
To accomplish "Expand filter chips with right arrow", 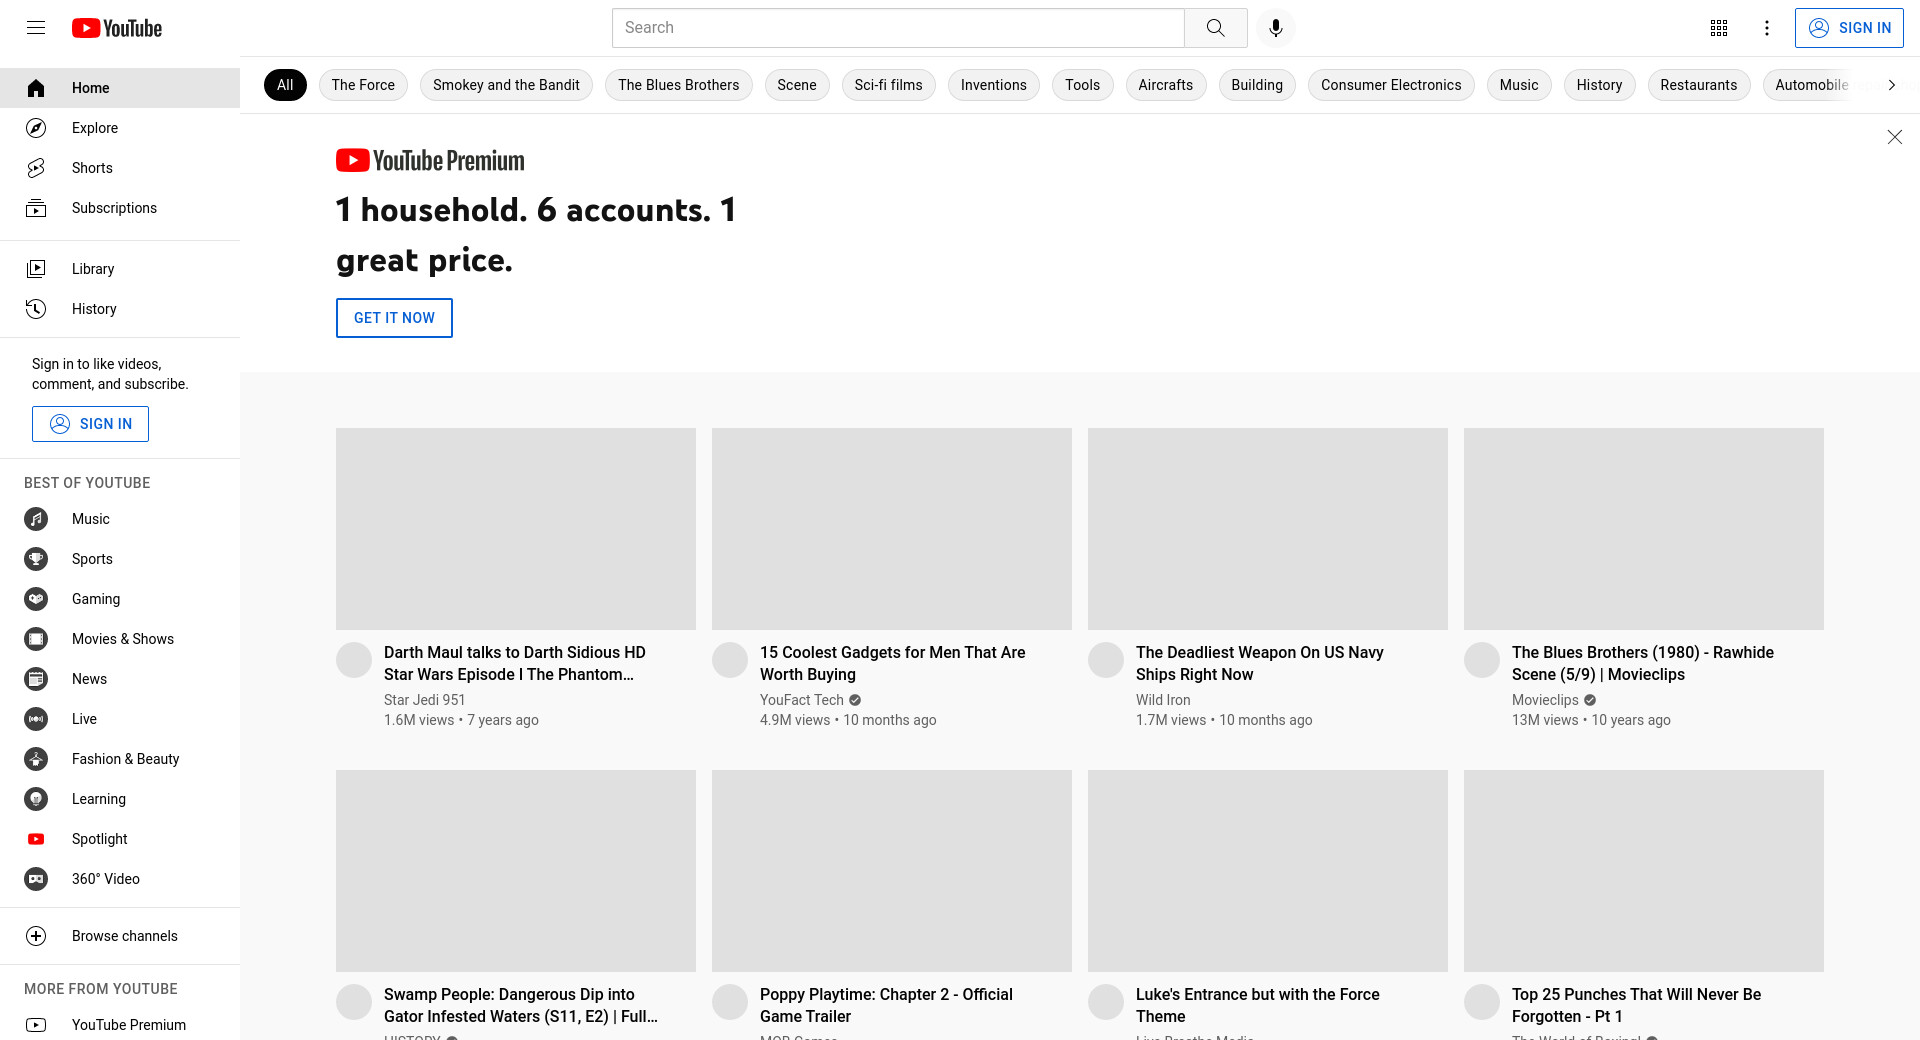I will 1891,85.
